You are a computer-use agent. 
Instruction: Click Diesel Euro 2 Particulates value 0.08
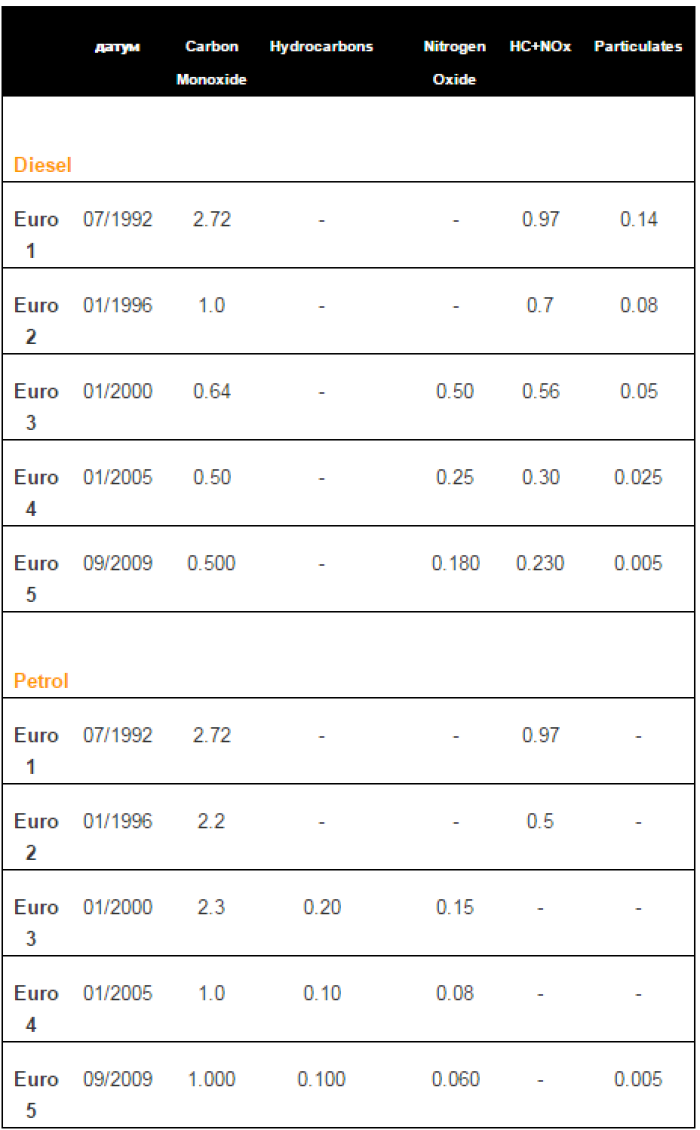638,305
